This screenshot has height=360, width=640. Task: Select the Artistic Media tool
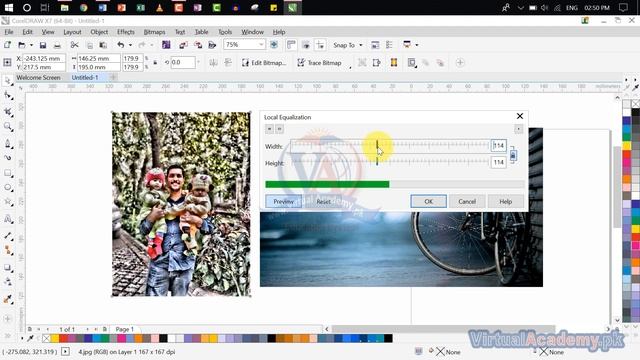[8, 158]
